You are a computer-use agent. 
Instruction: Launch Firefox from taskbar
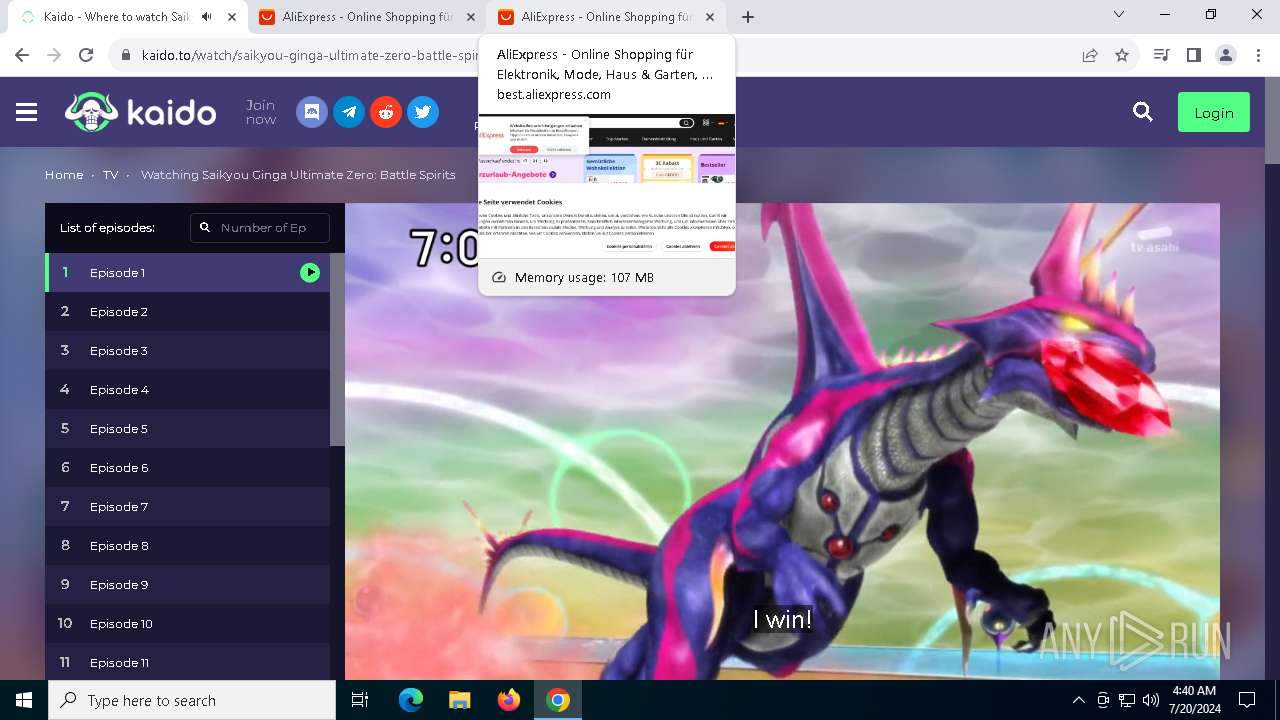coord(509,700)
